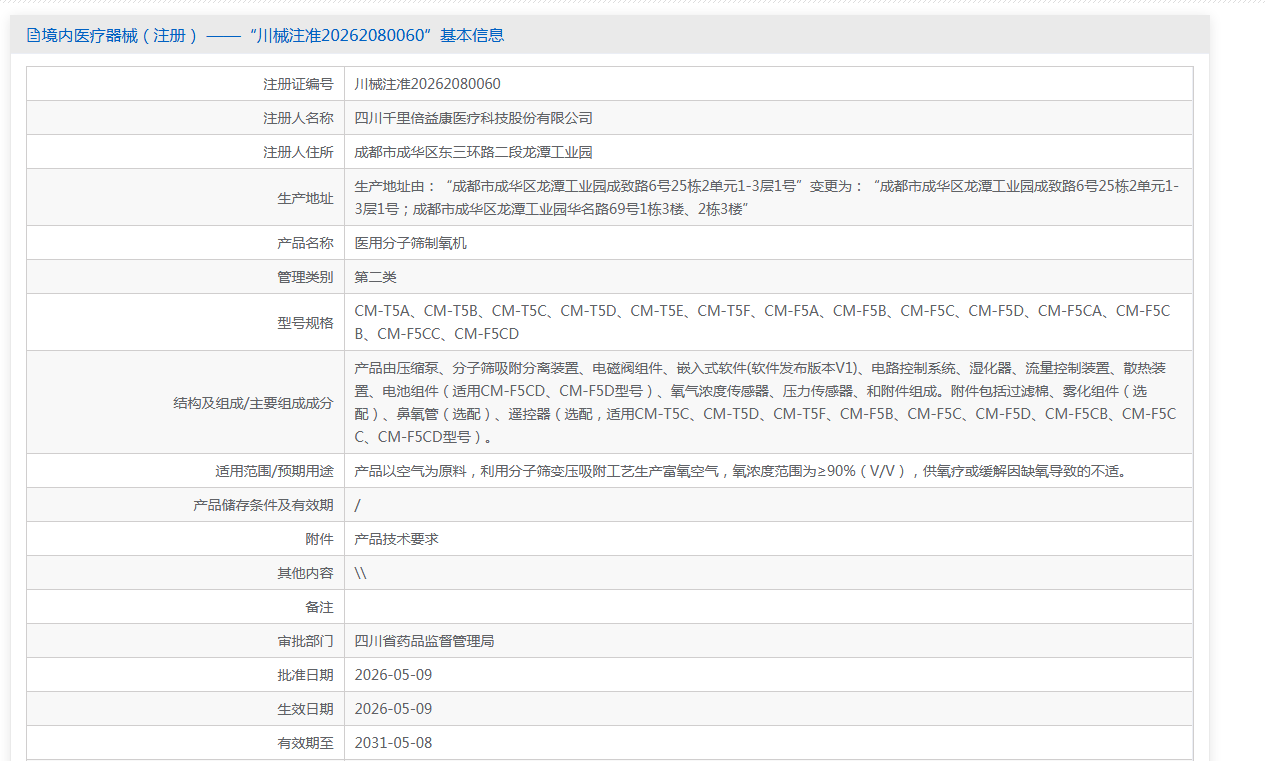Select the label '注册证编号'
1265x761 pixels.
(x=298, y=84)
